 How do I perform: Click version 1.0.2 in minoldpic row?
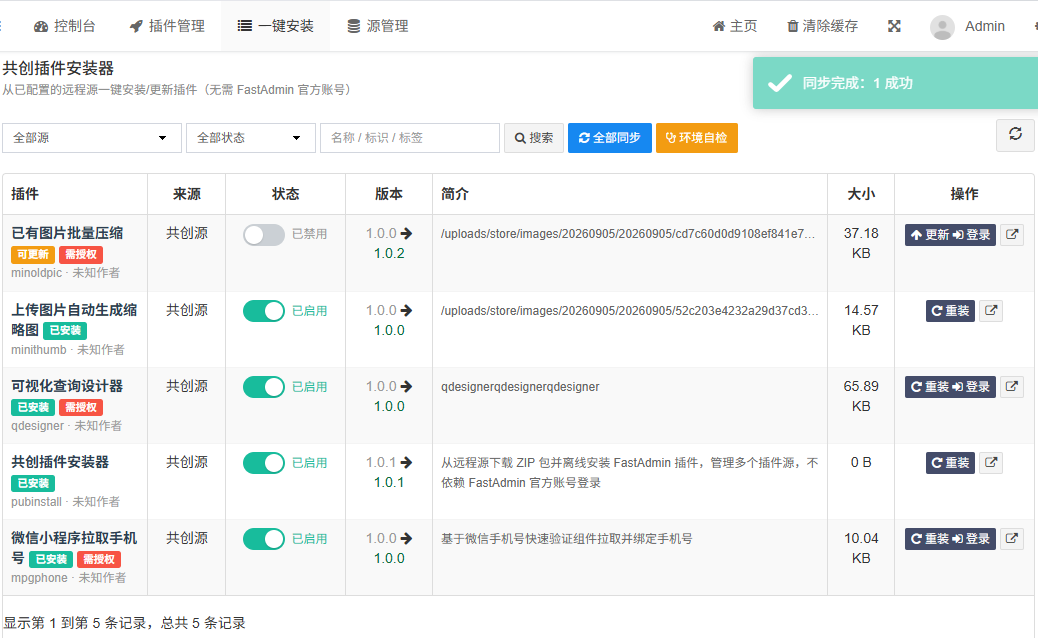click(x=389, y=253)
